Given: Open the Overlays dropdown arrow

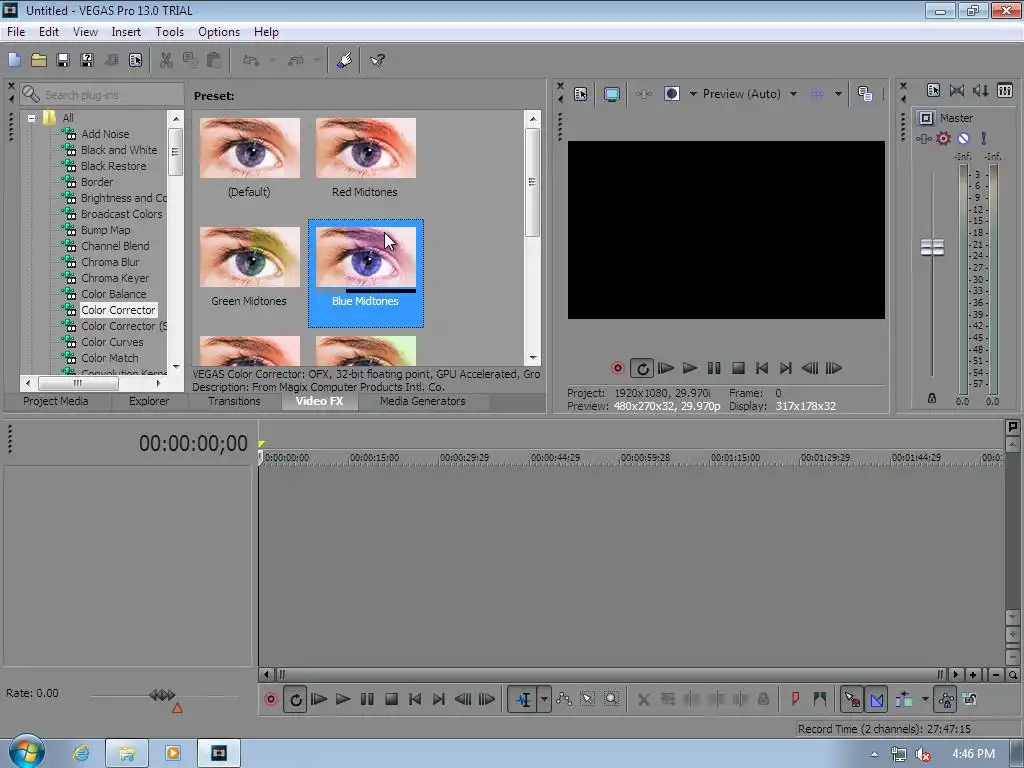Looking at the screenshot, I should click(838, 94).
